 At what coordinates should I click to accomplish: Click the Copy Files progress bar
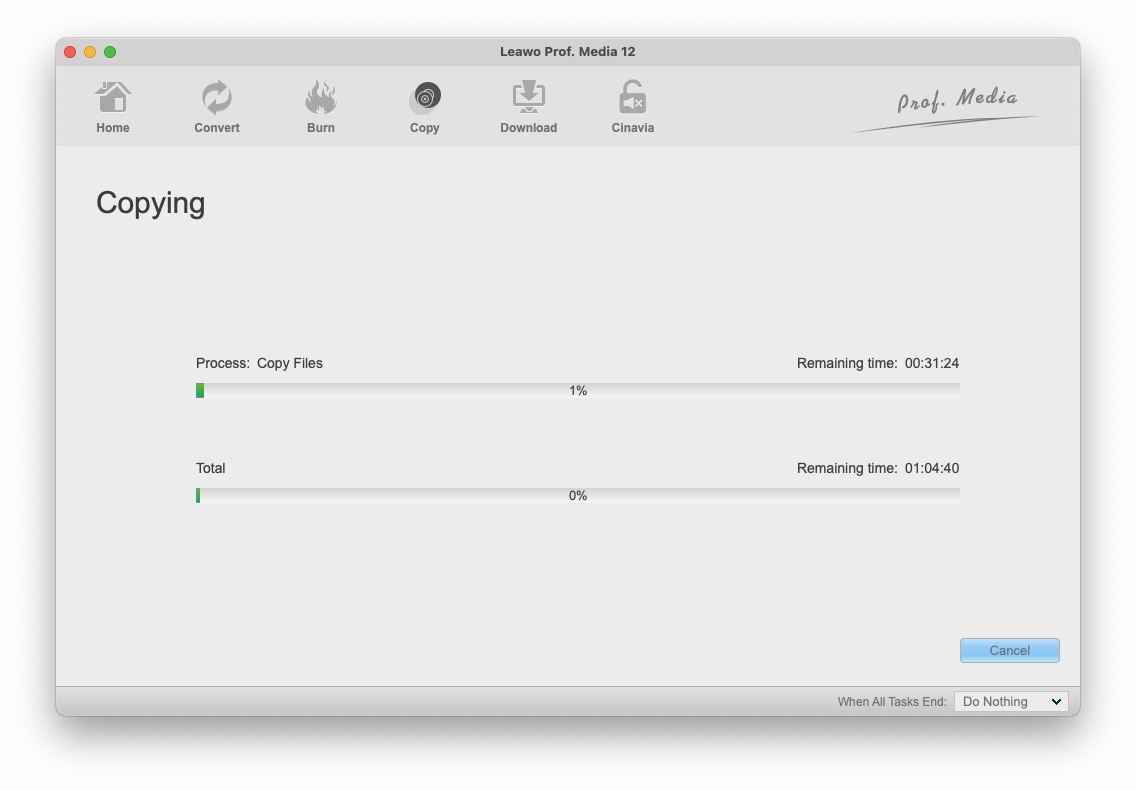tap(578, 391)
